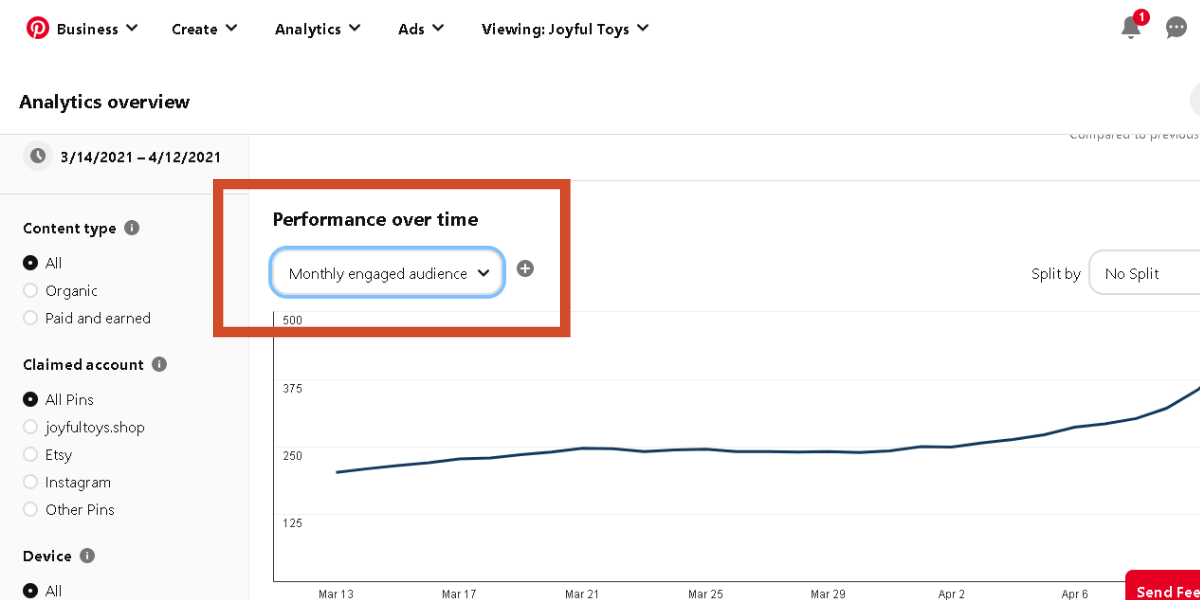Viewport: 1200px width, 600px height.
Task: Click the Pinterest logo icon
Action: tap(37, 28)
